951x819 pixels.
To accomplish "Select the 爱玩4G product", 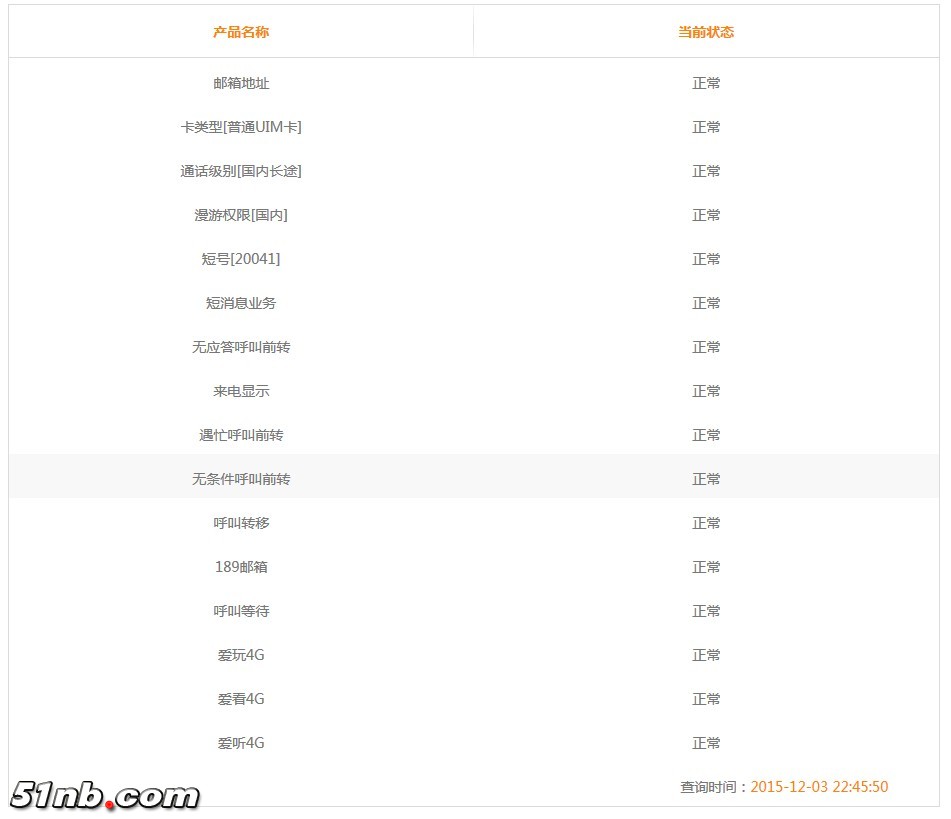I will click(x=241, y=655).
